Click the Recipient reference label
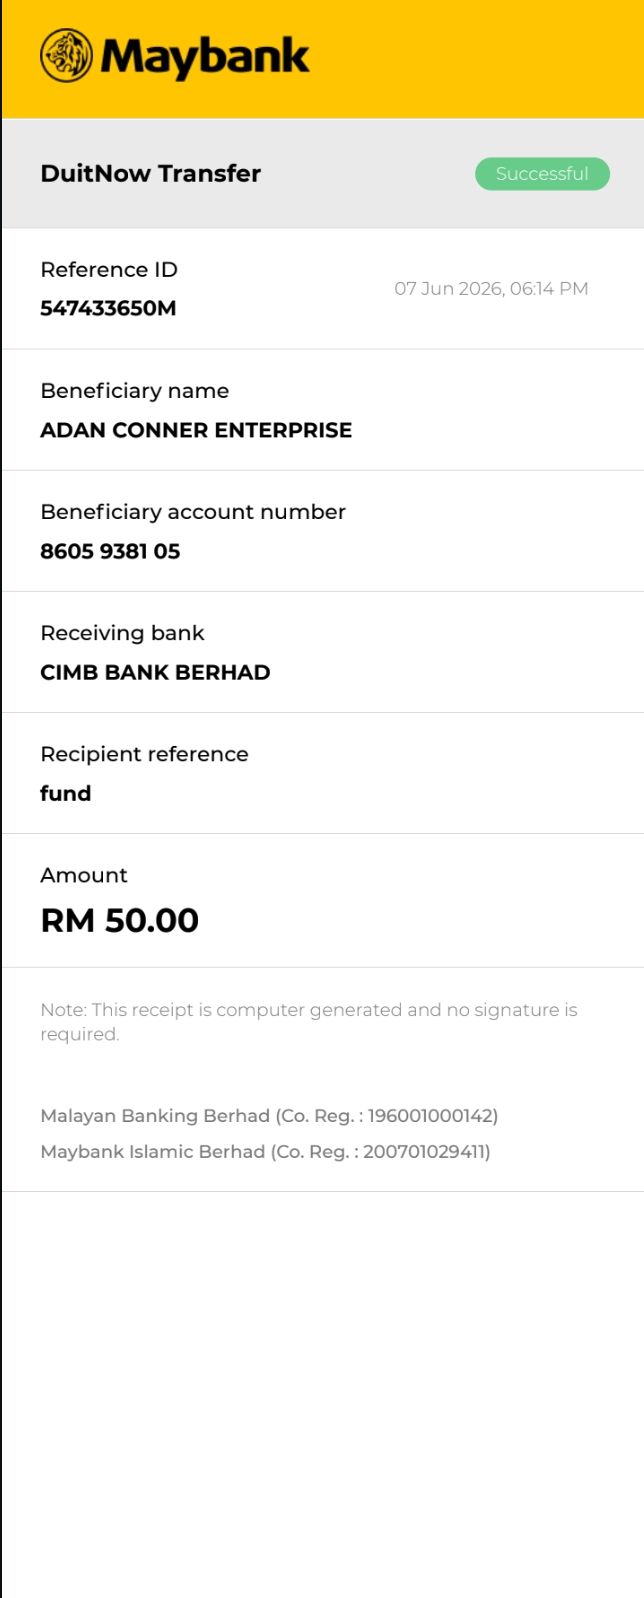 pyautogui.click(x=144, y=754)
